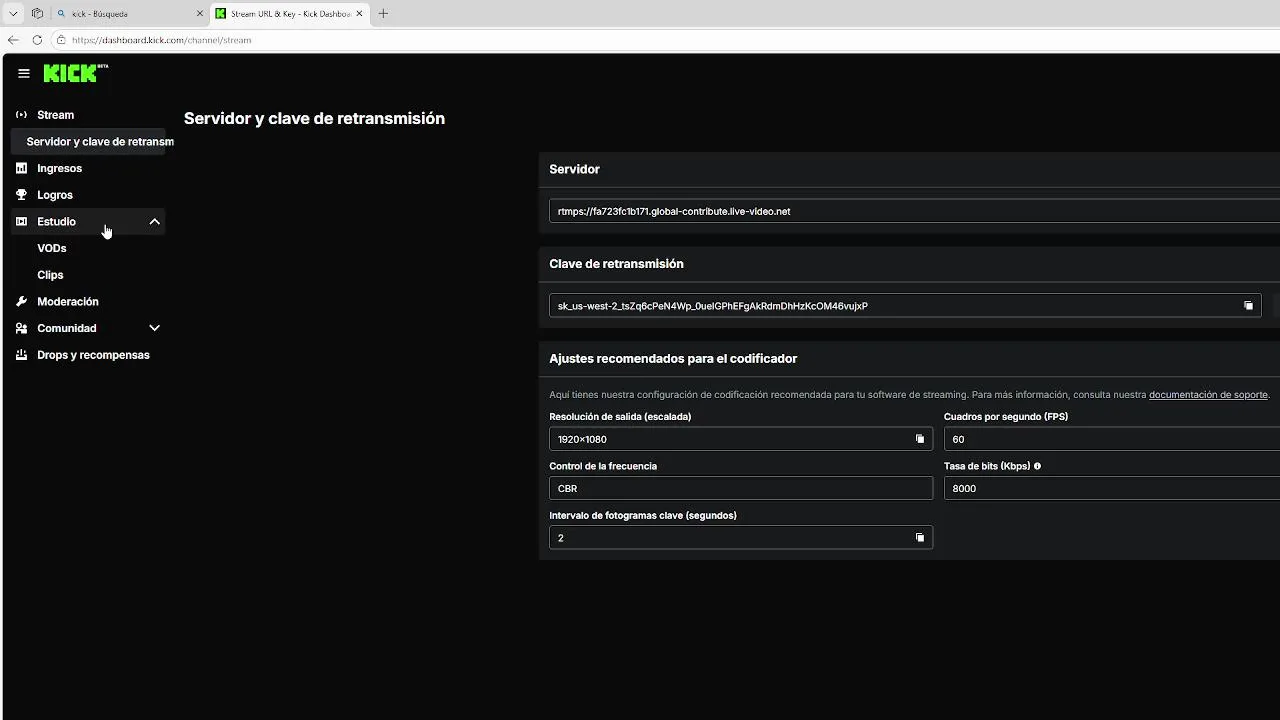Go to the Logros page
Image resolution: width=1280 pixels, height=720 pixels.
coord(55,195)
